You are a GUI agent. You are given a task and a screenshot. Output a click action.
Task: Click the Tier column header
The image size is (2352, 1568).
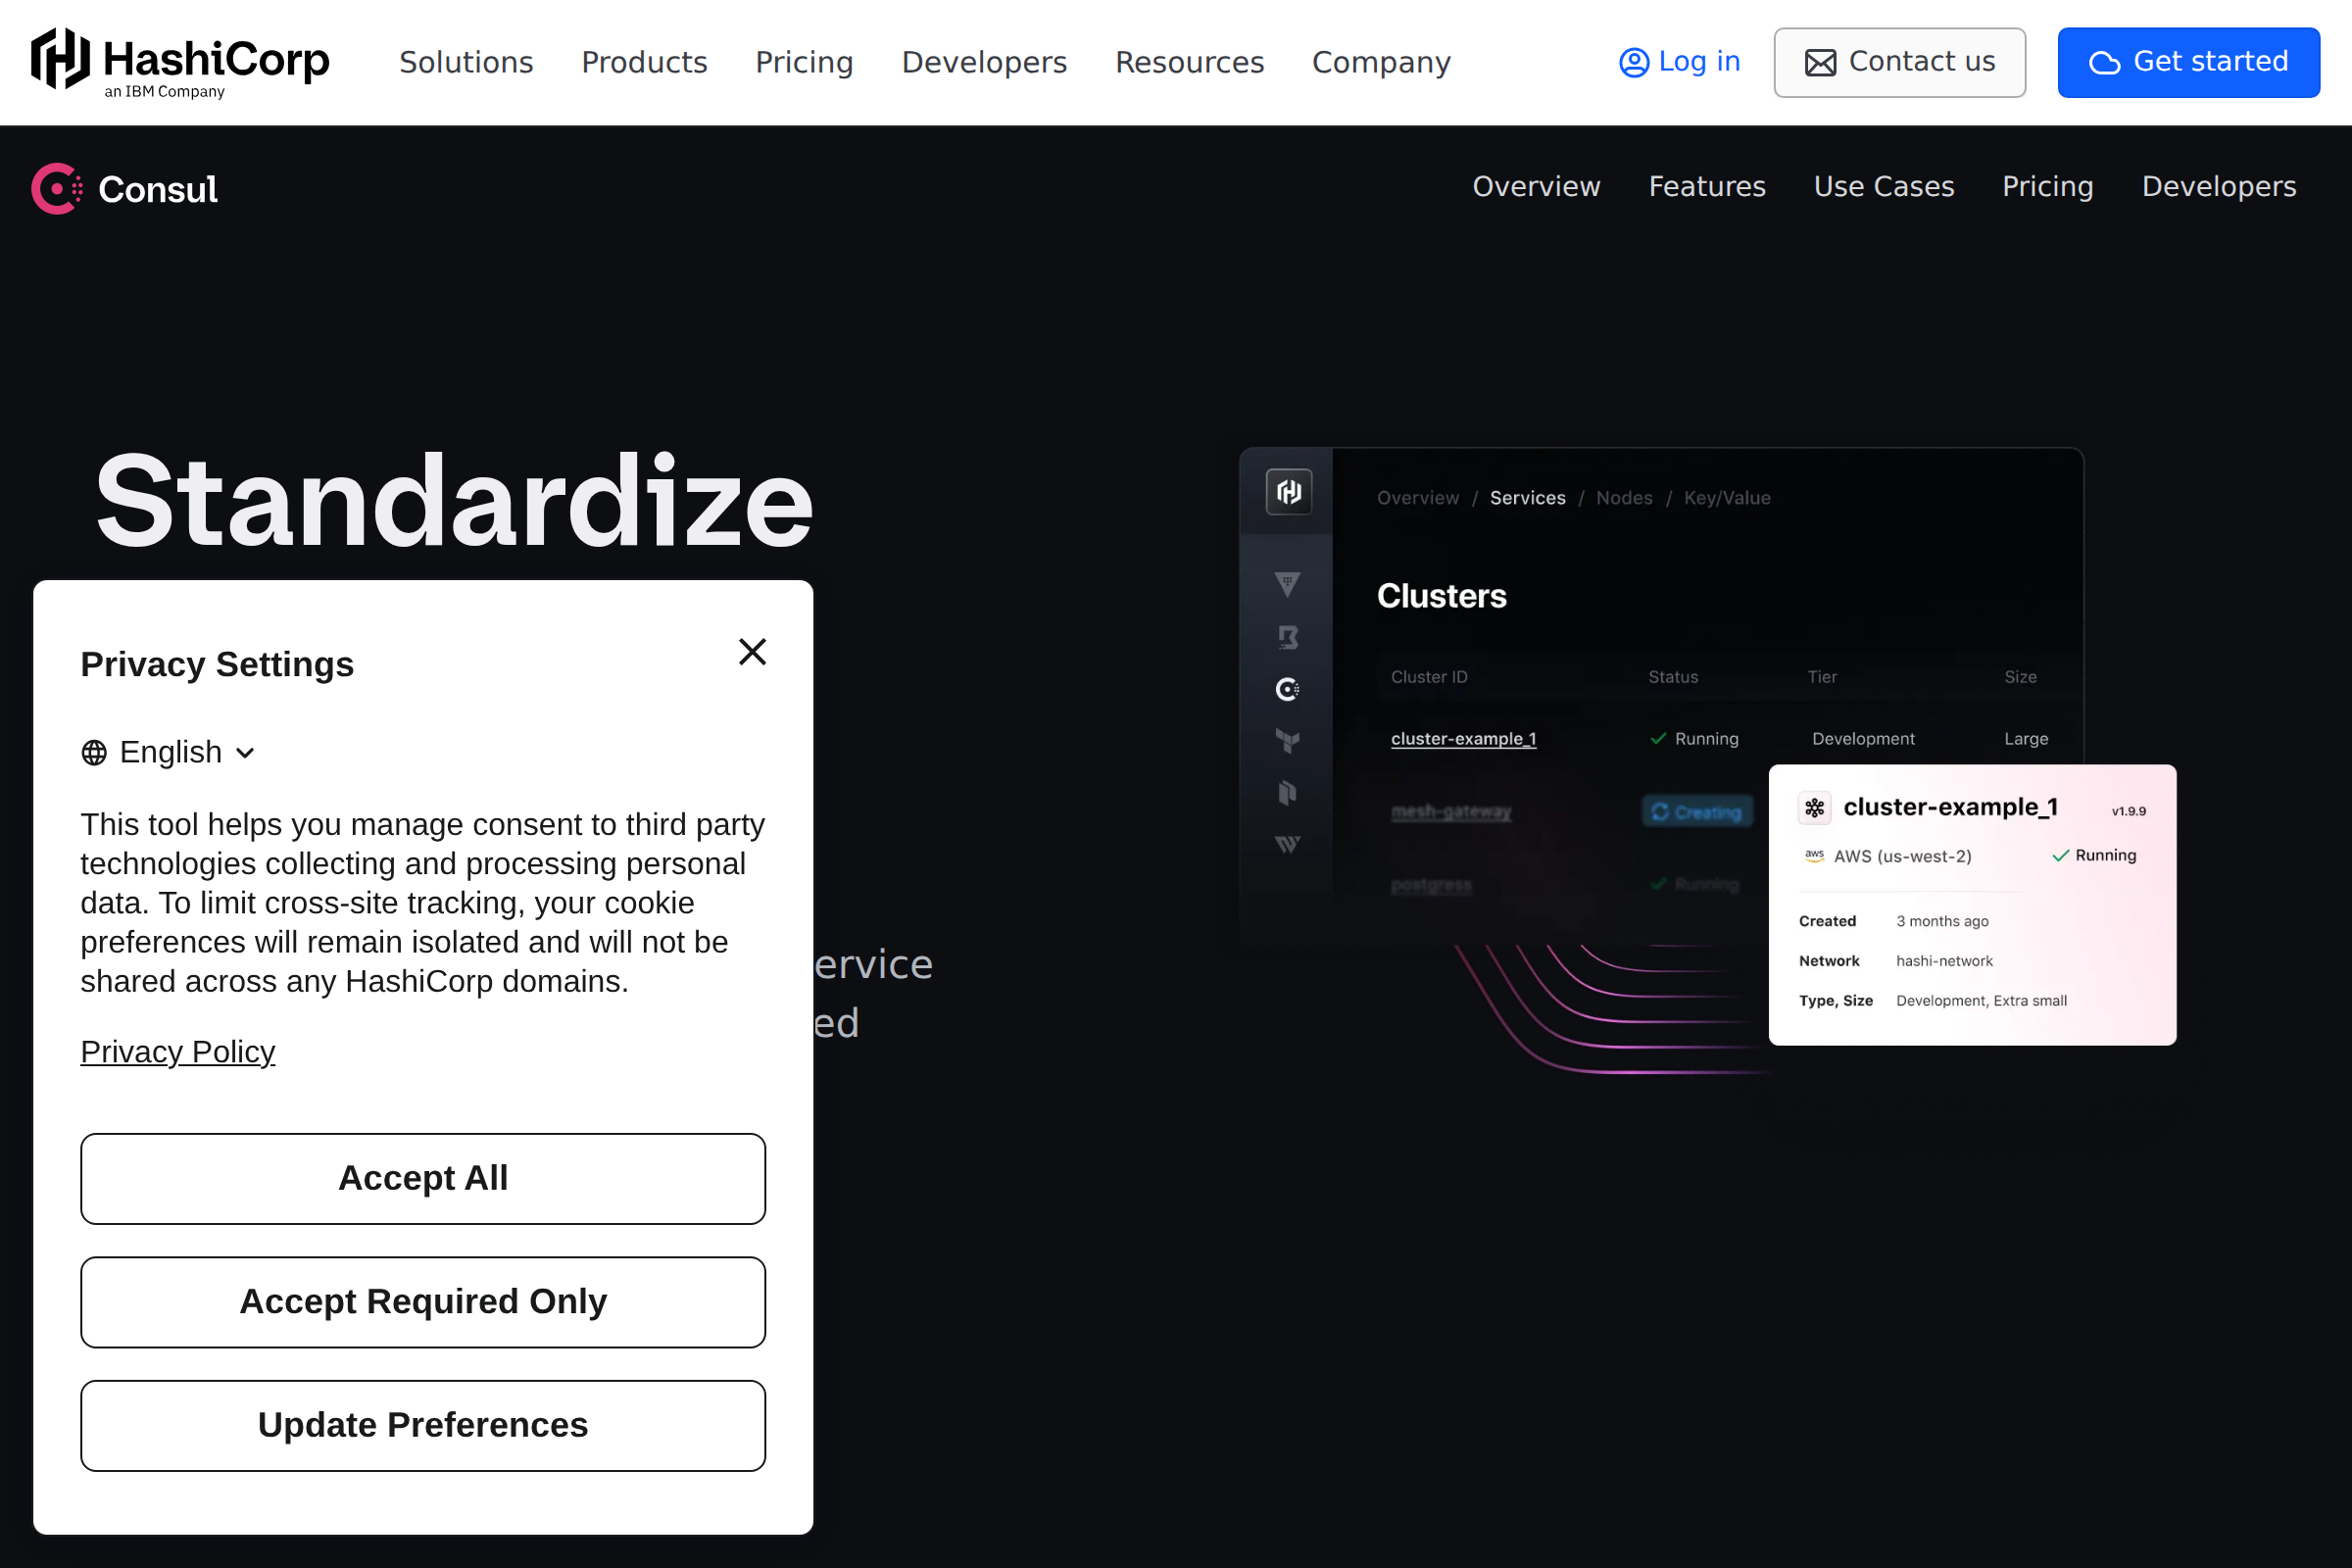1822,677
